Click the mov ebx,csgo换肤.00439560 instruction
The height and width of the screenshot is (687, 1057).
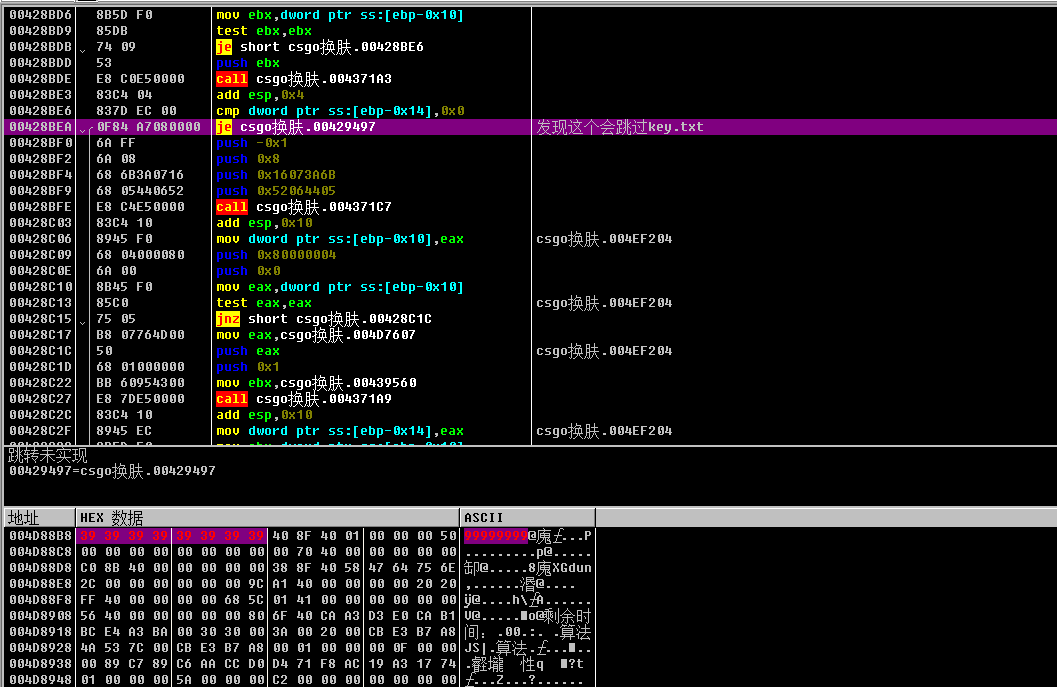316,383
